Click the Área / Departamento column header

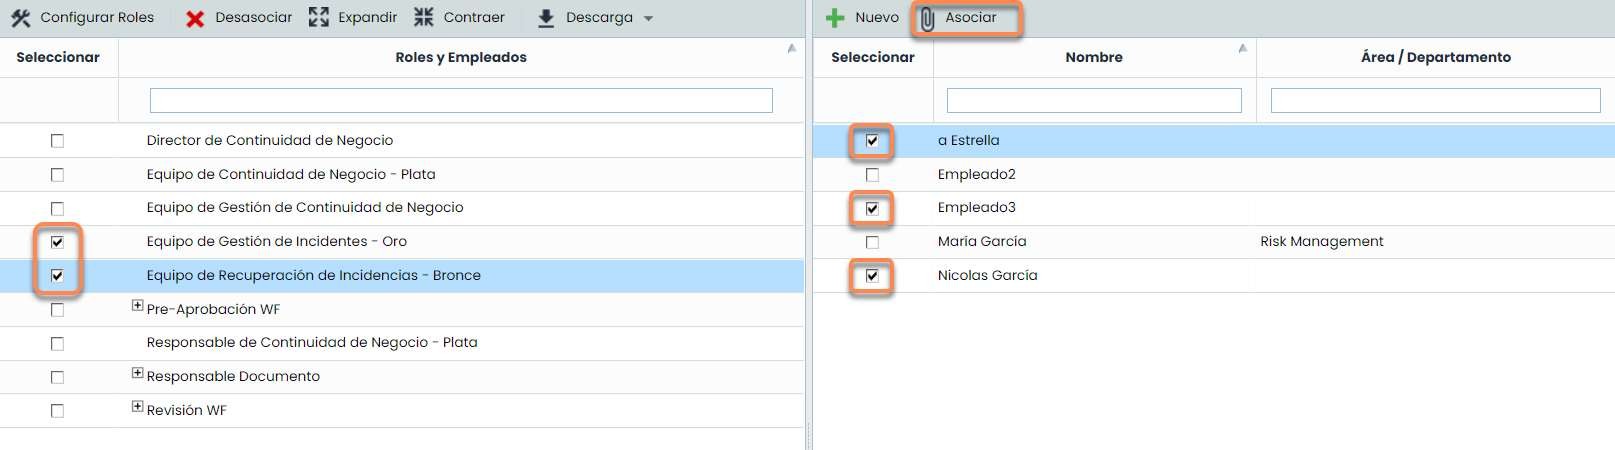tap(1435, 57)
